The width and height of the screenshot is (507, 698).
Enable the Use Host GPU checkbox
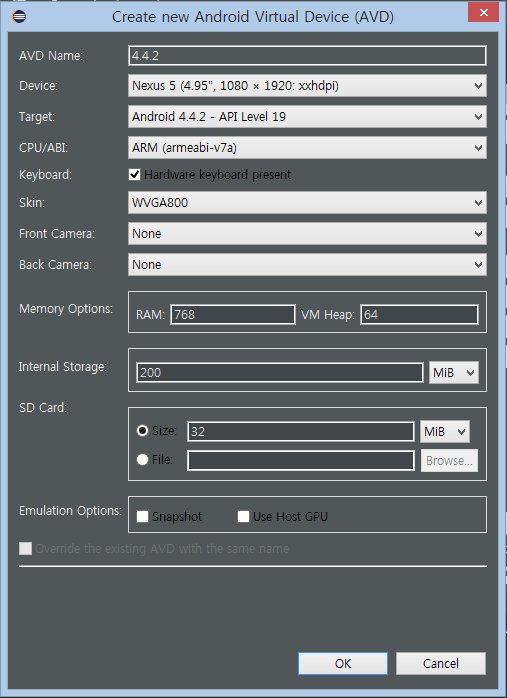click(x=243, y=516)
